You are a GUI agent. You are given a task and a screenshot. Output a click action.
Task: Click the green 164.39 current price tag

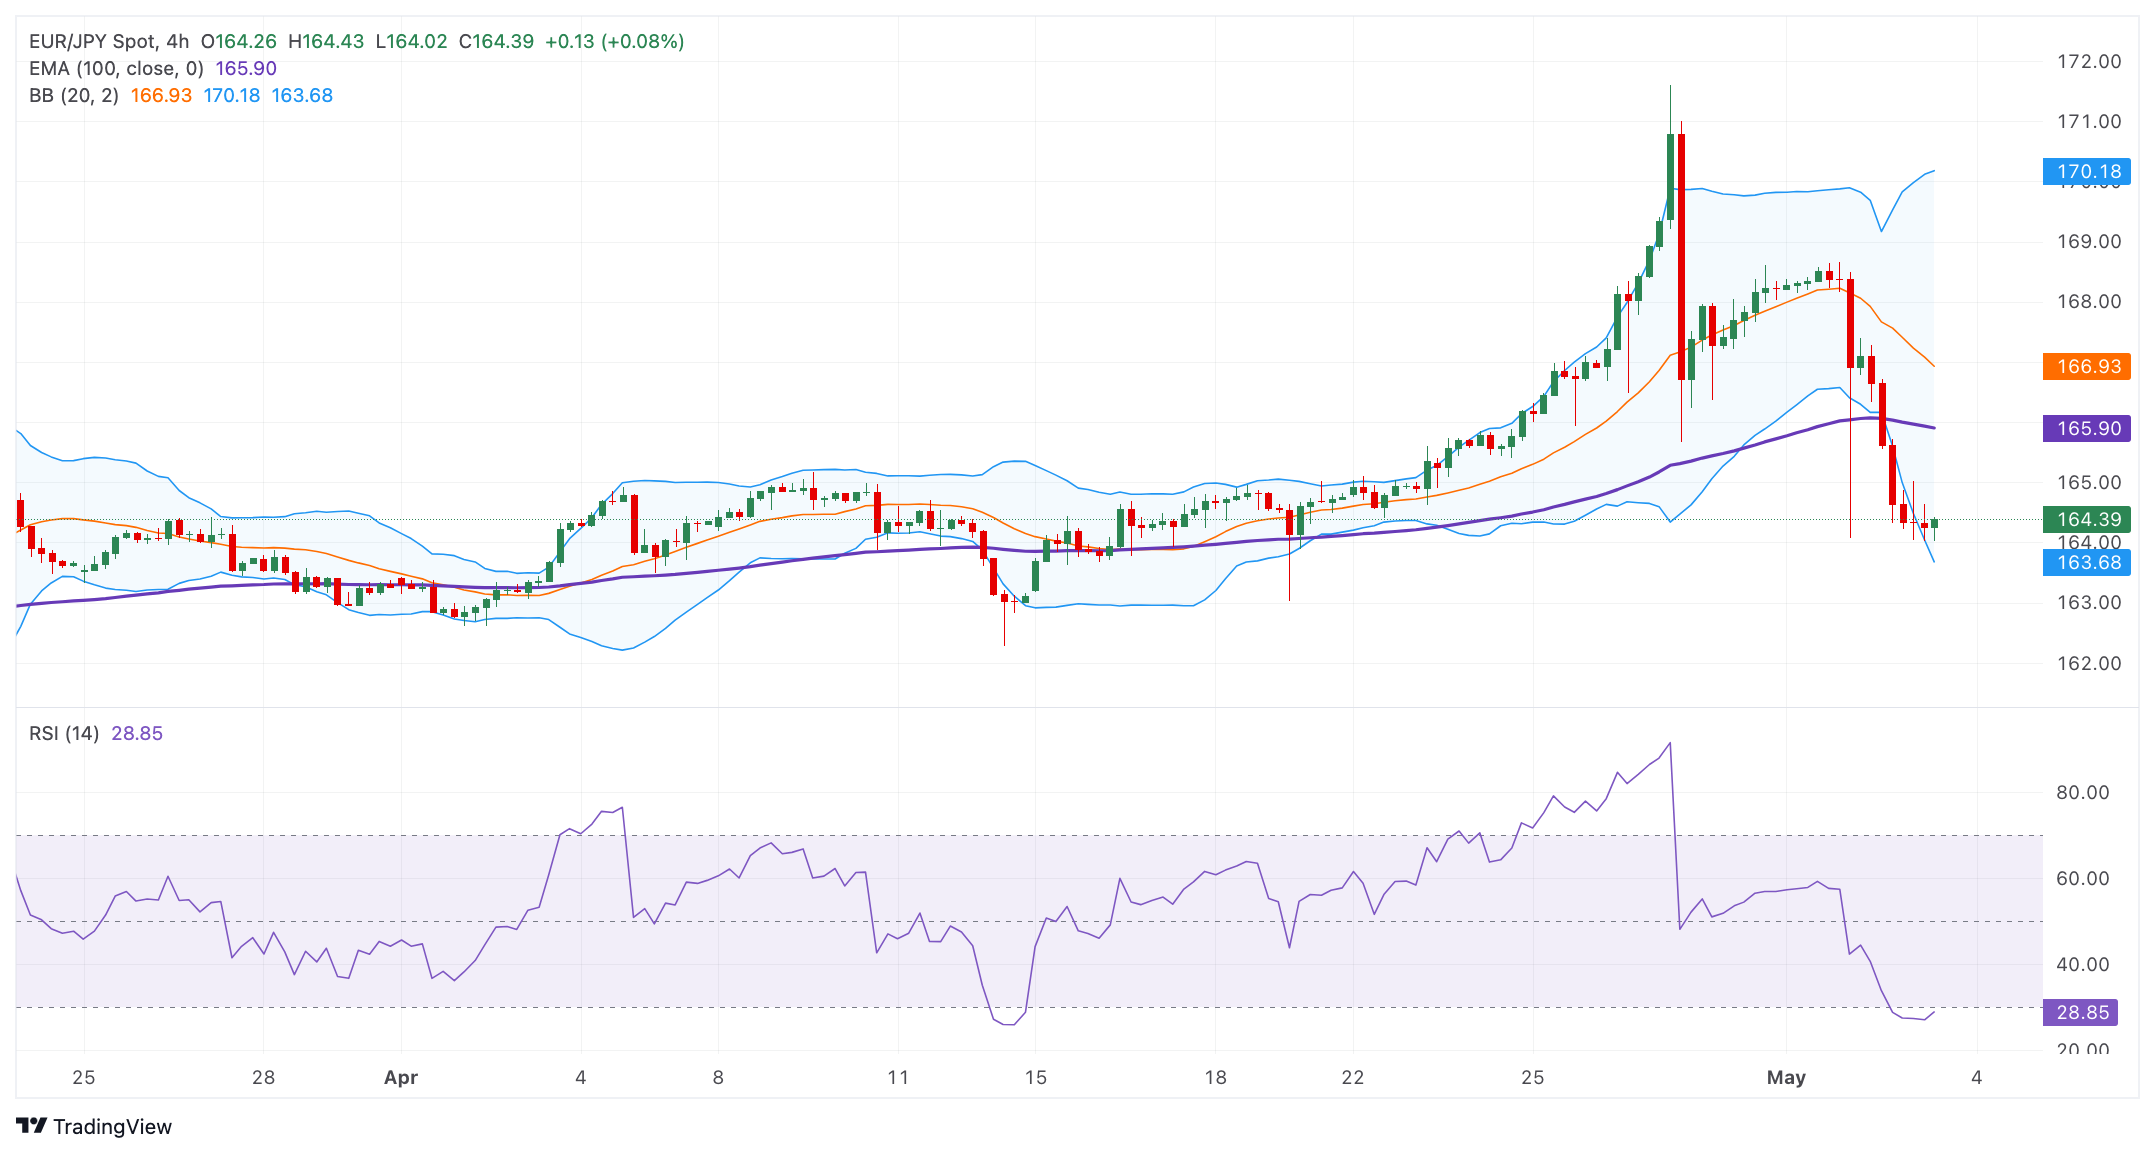tap(2087, 520)
